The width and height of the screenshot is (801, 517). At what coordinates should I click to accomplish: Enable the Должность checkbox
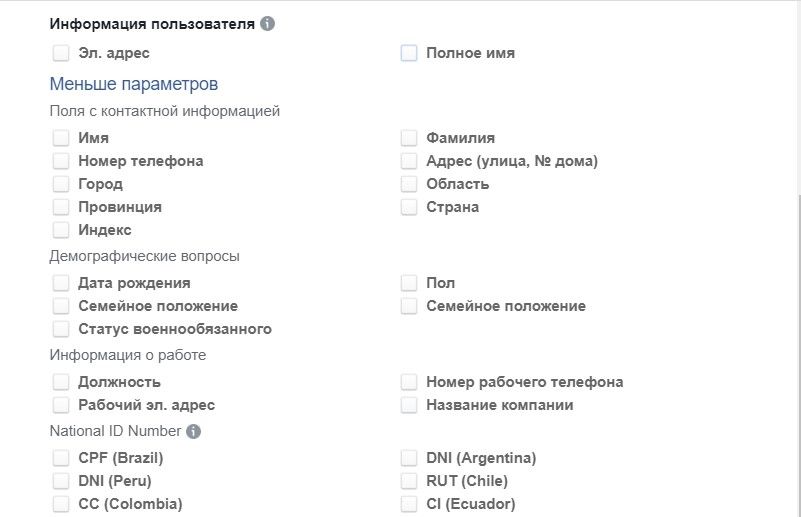click(x=61, y=382)
